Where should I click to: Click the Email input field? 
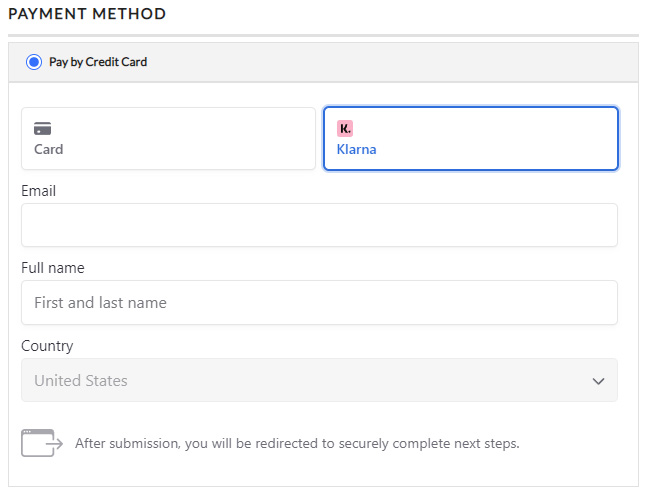coord(319,225)
